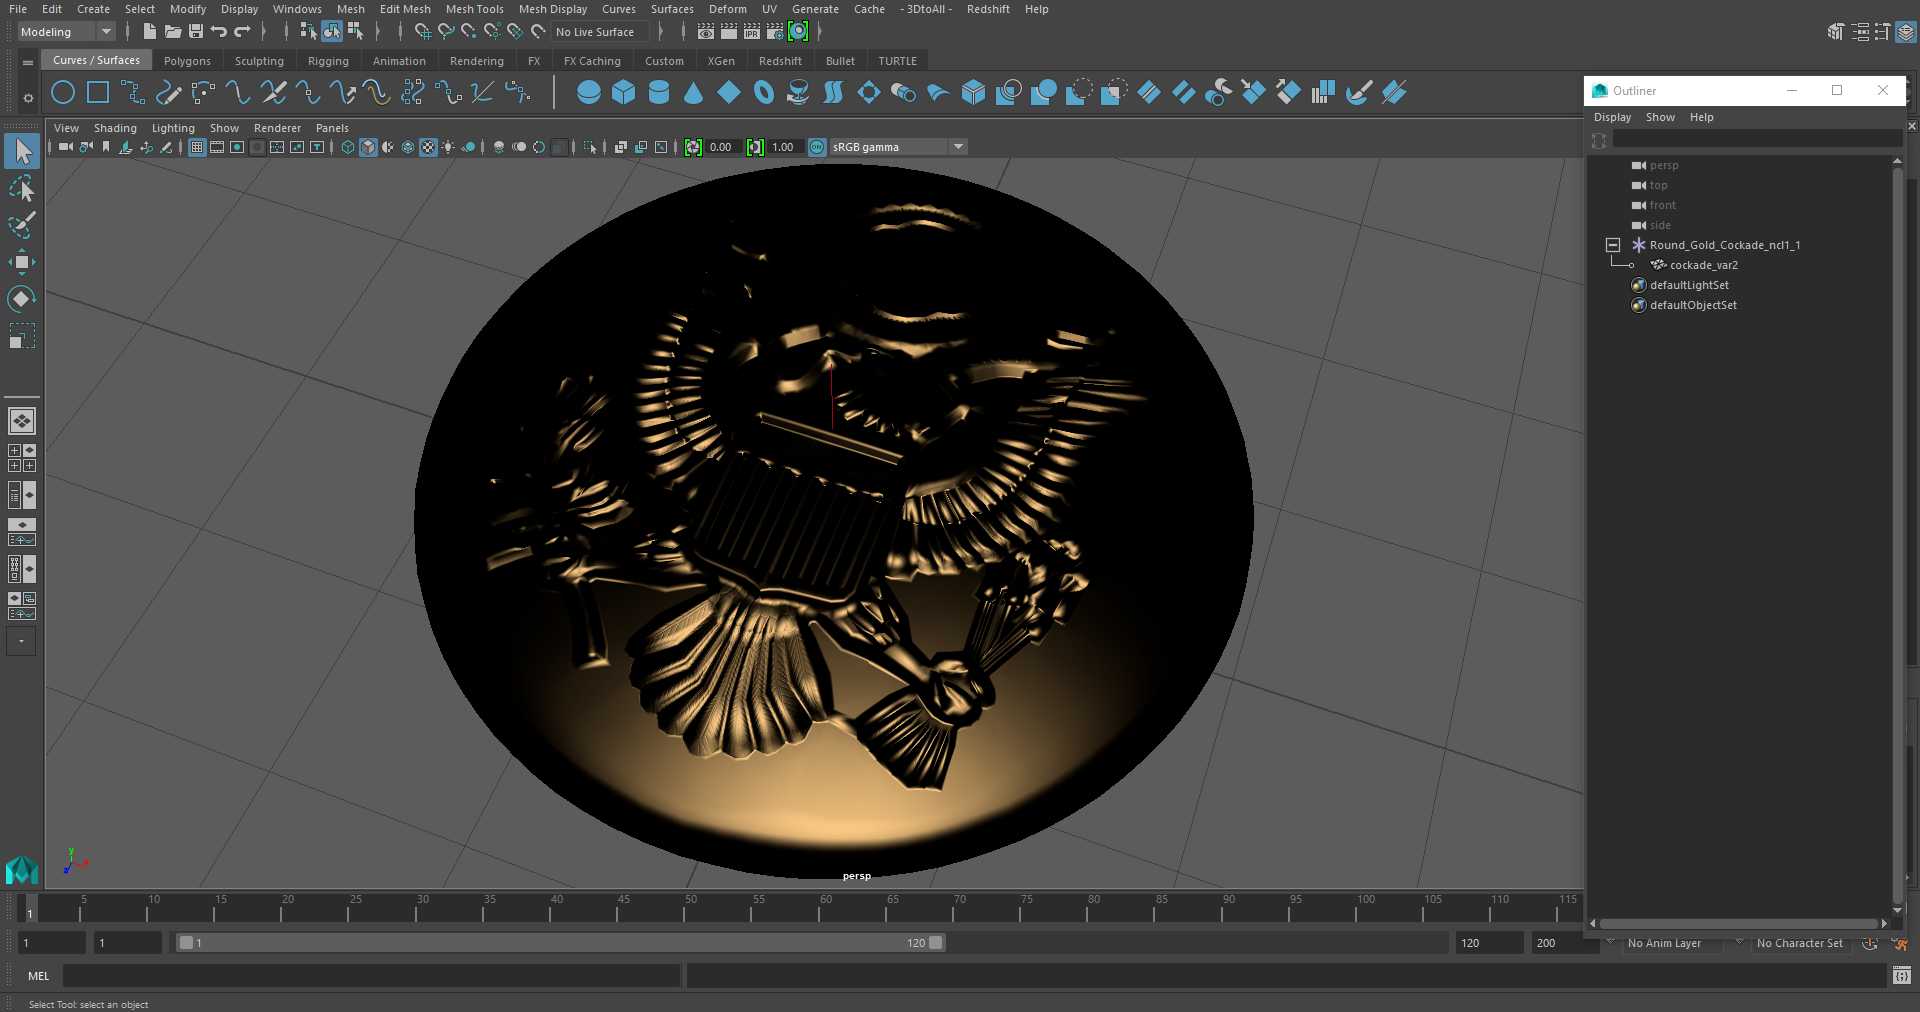Create a NURBS Plane primitive
The width and height of the screenshot is (1920, 1012).
(x=729, y=93)
